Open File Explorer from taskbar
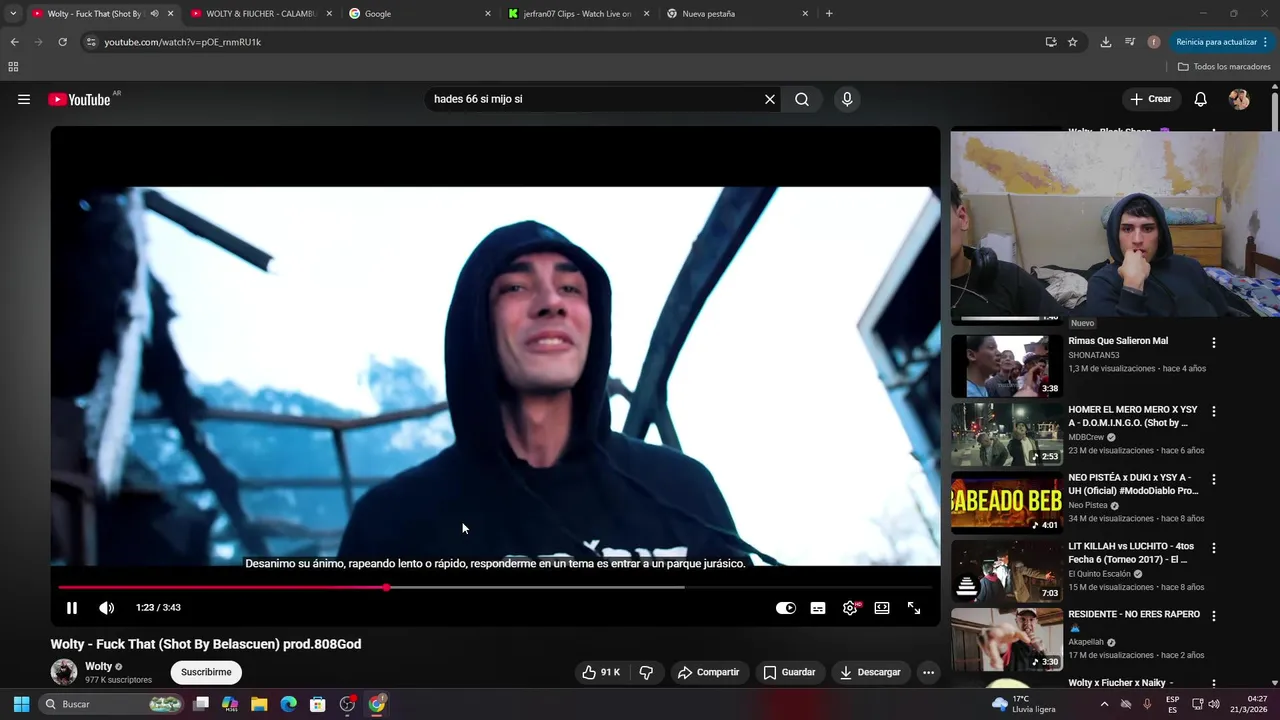The image size is (1280, 720). point(259,704)
